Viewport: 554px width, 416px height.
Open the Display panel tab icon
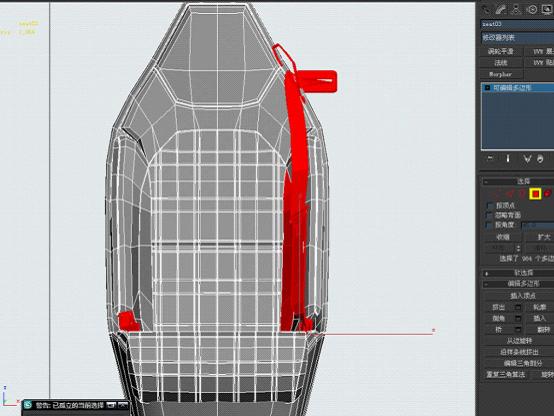point(547,10)
